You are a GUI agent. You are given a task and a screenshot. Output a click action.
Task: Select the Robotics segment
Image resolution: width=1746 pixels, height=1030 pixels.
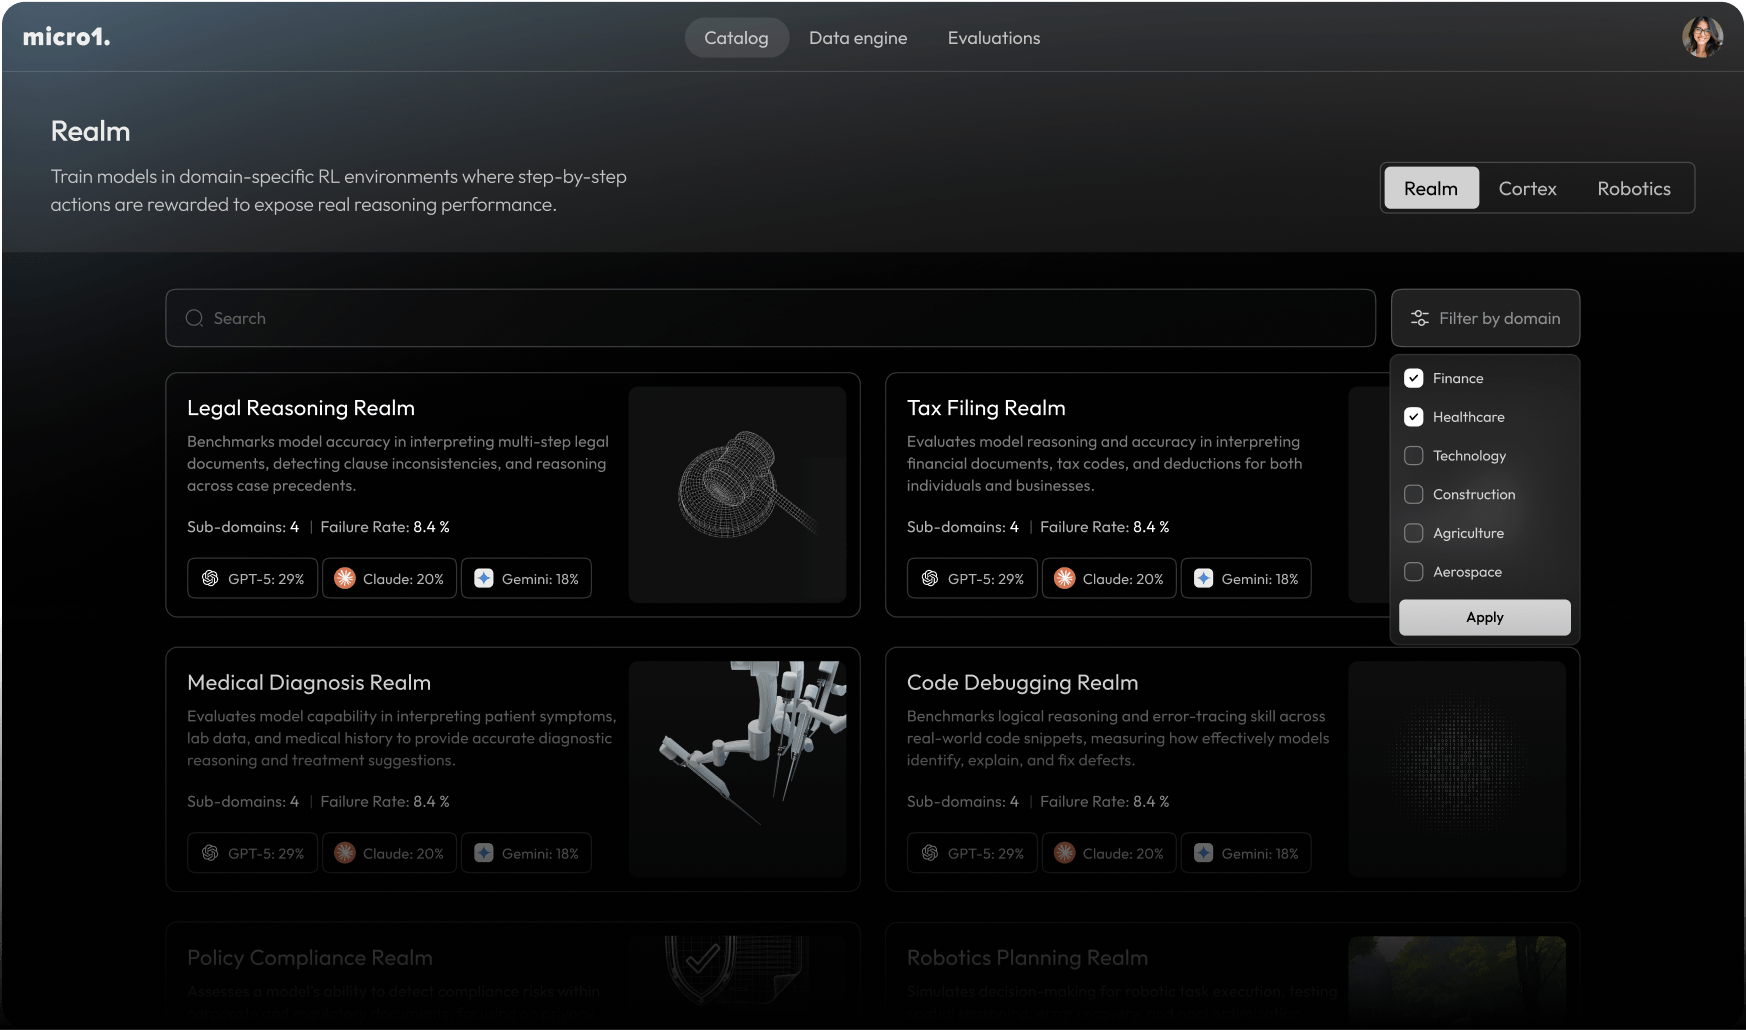click(1634, 188)
